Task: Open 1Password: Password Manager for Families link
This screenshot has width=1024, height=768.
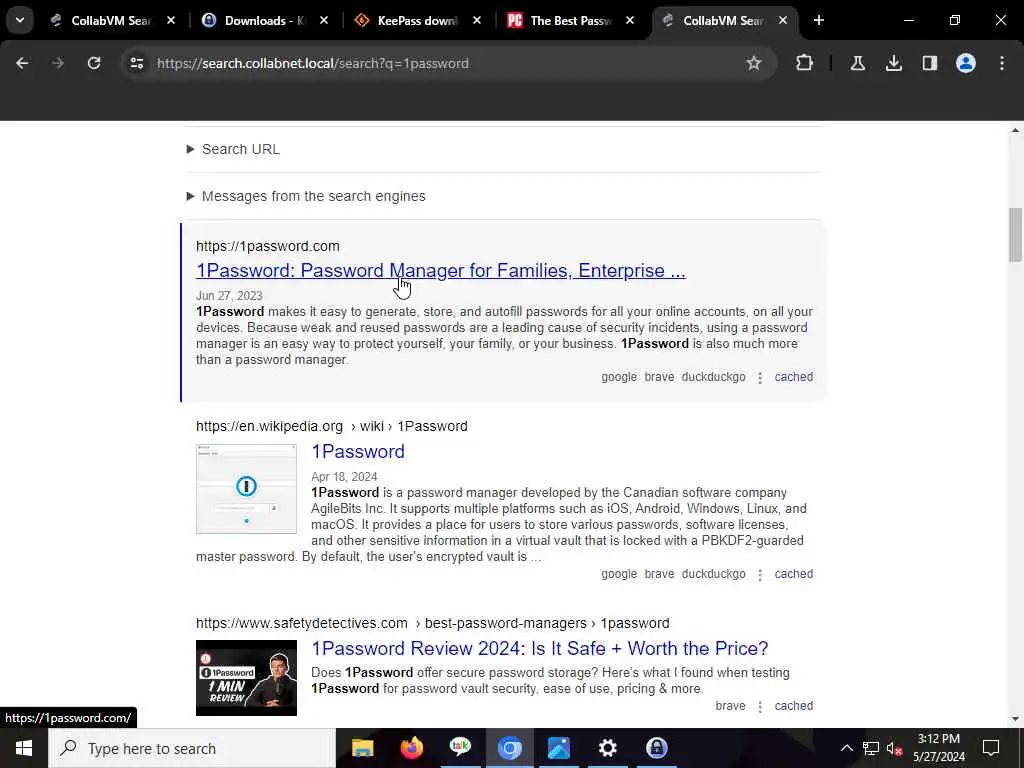Action: click(441, 270)
